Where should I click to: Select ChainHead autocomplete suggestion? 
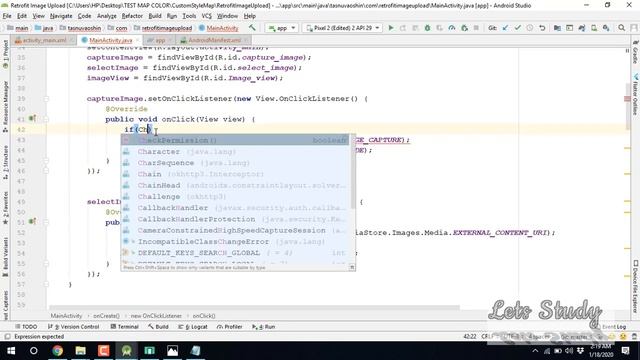pos(235,185)
